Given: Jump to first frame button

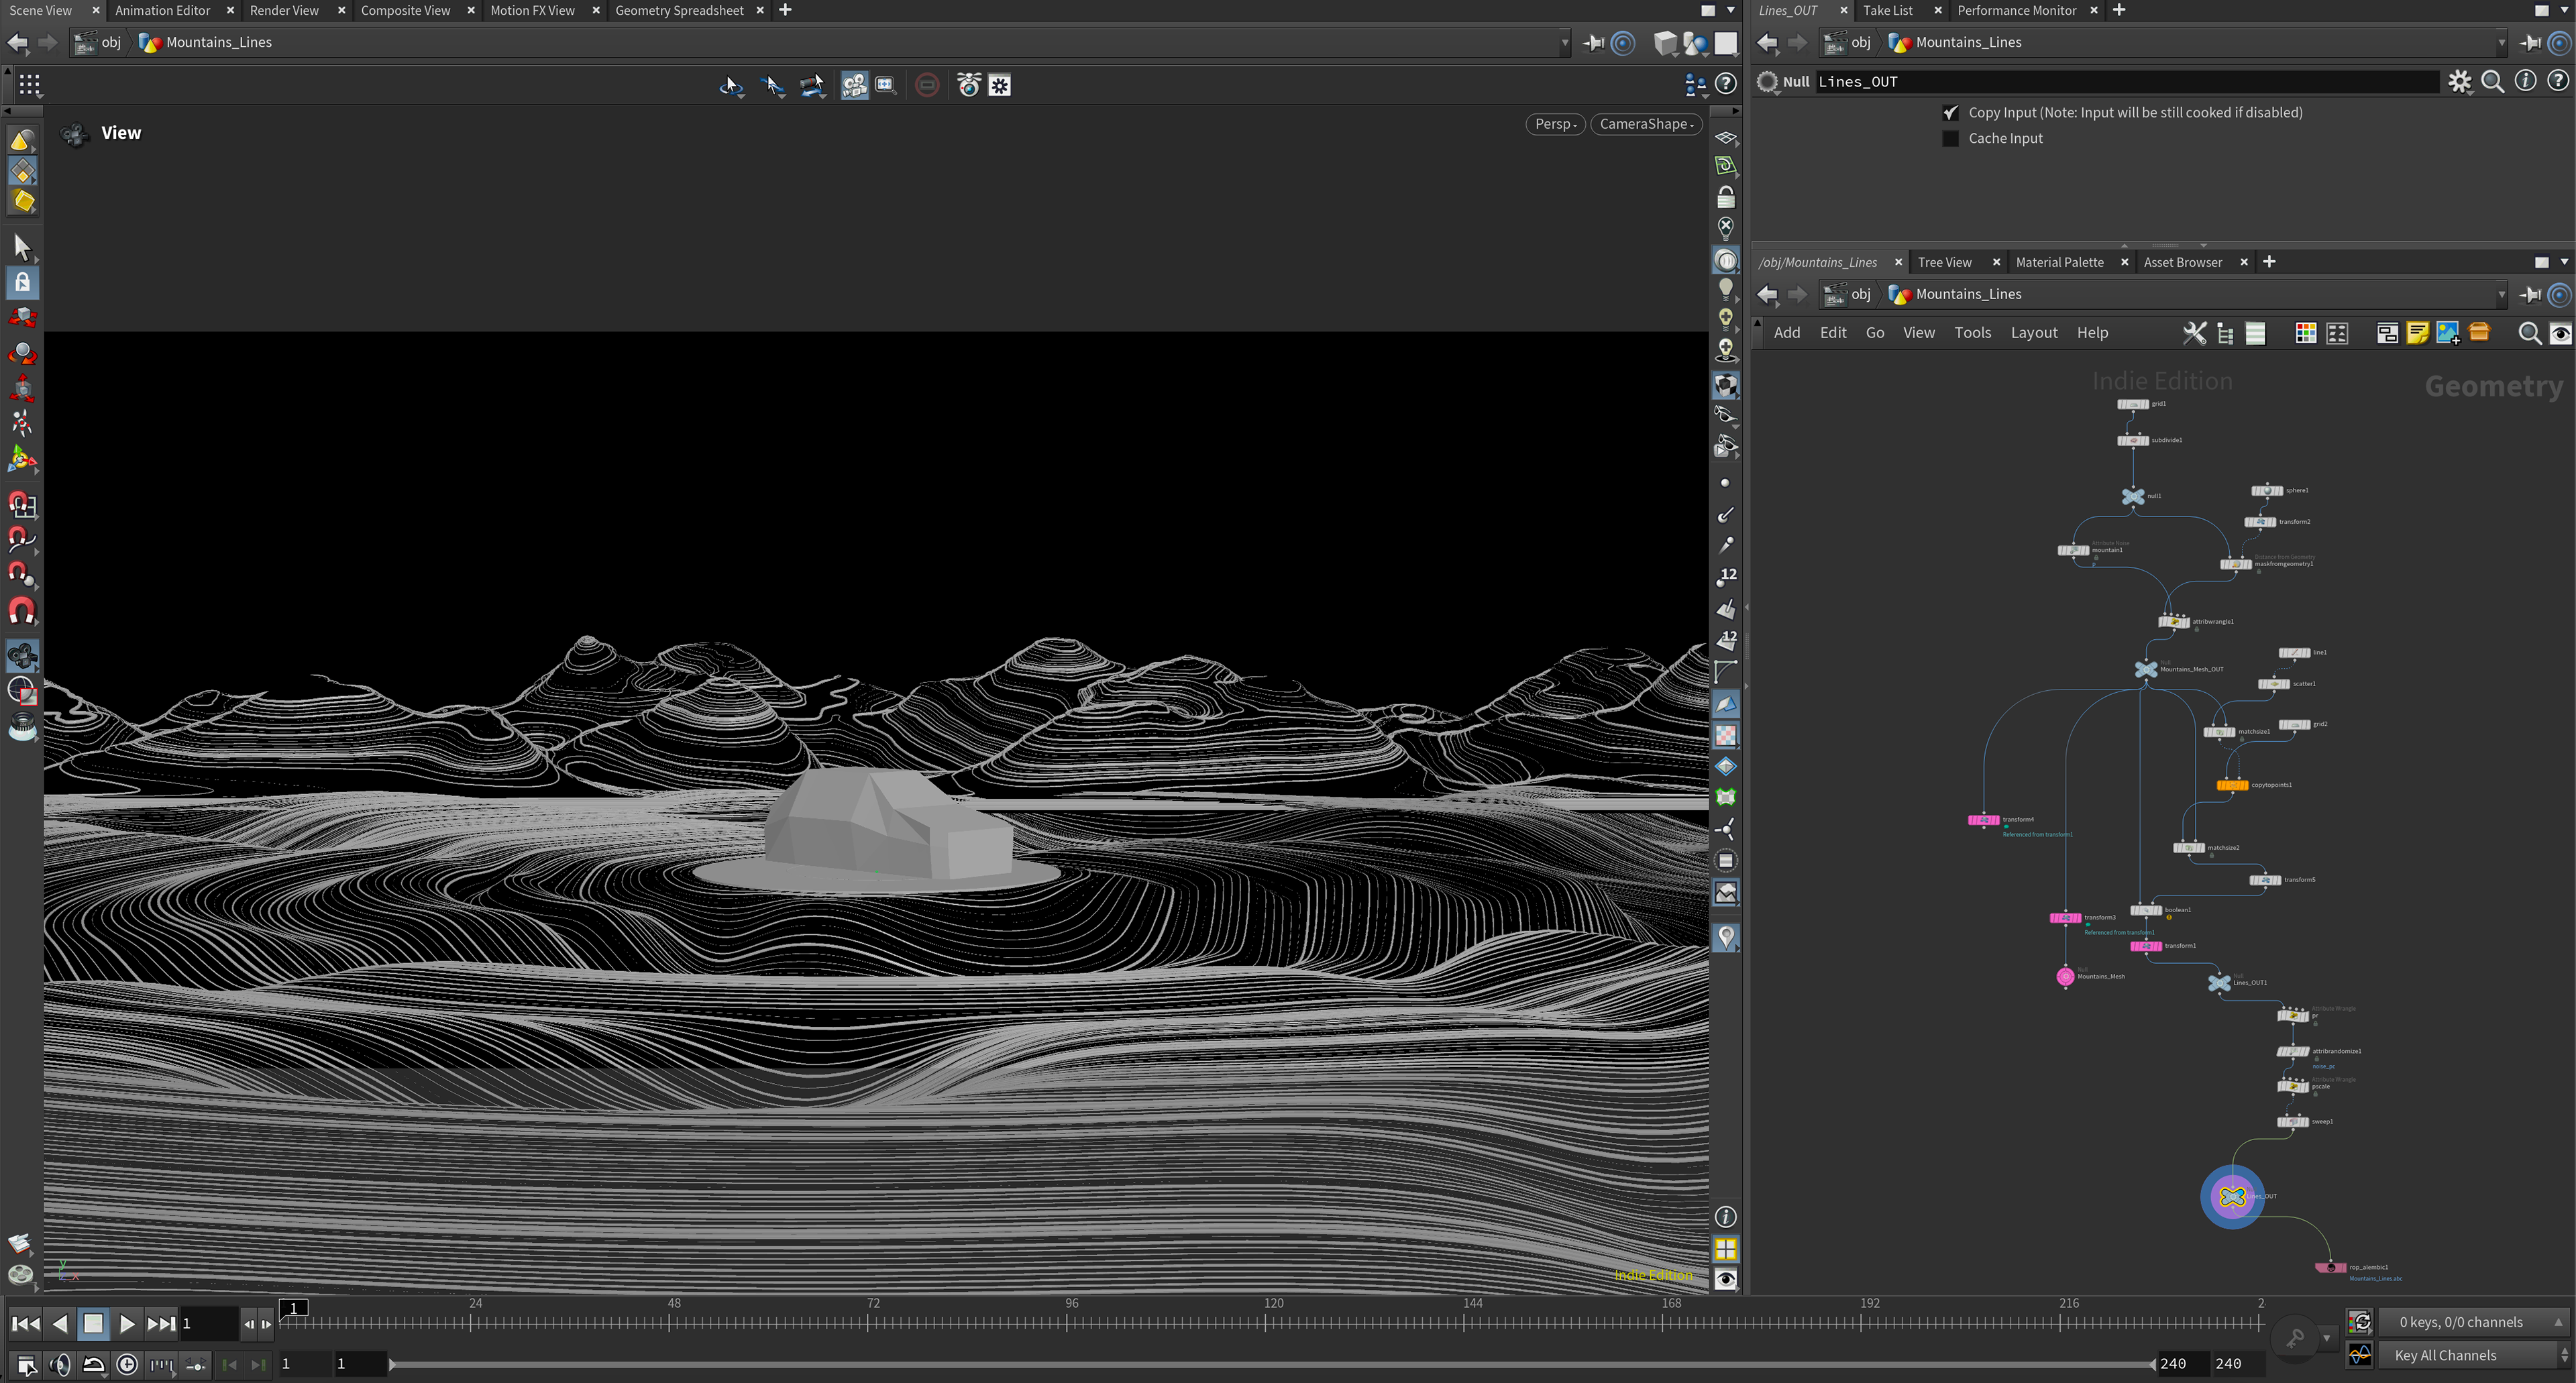Looking at the screenshot, I should click(25, 1324).
